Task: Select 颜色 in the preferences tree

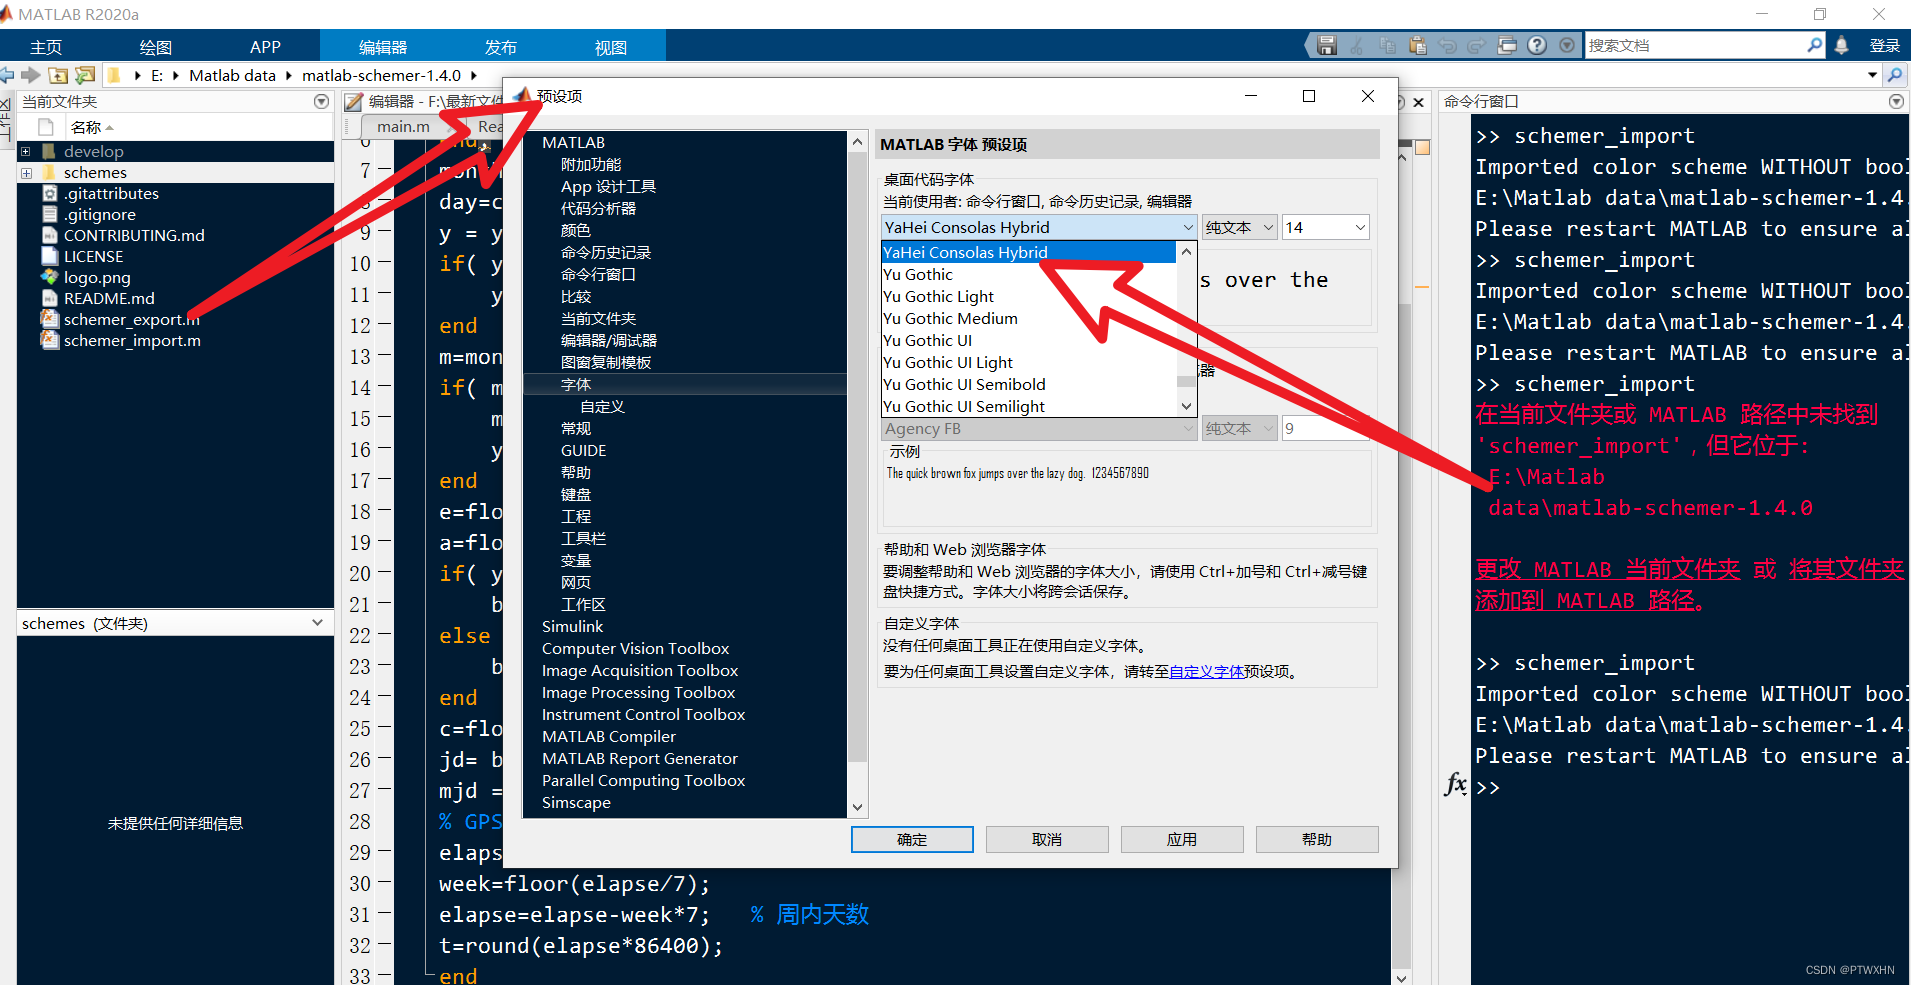Action: [576, 230]
